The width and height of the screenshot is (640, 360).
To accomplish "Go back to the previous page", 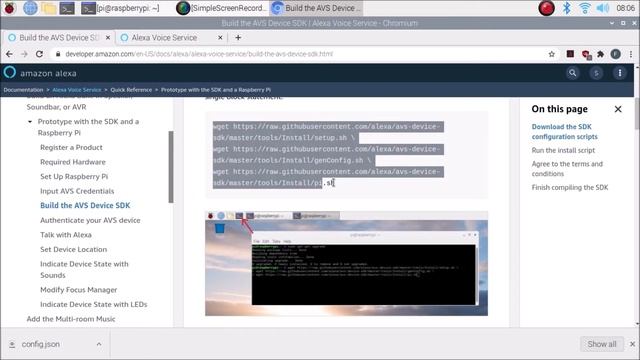I will pos(9,54).
